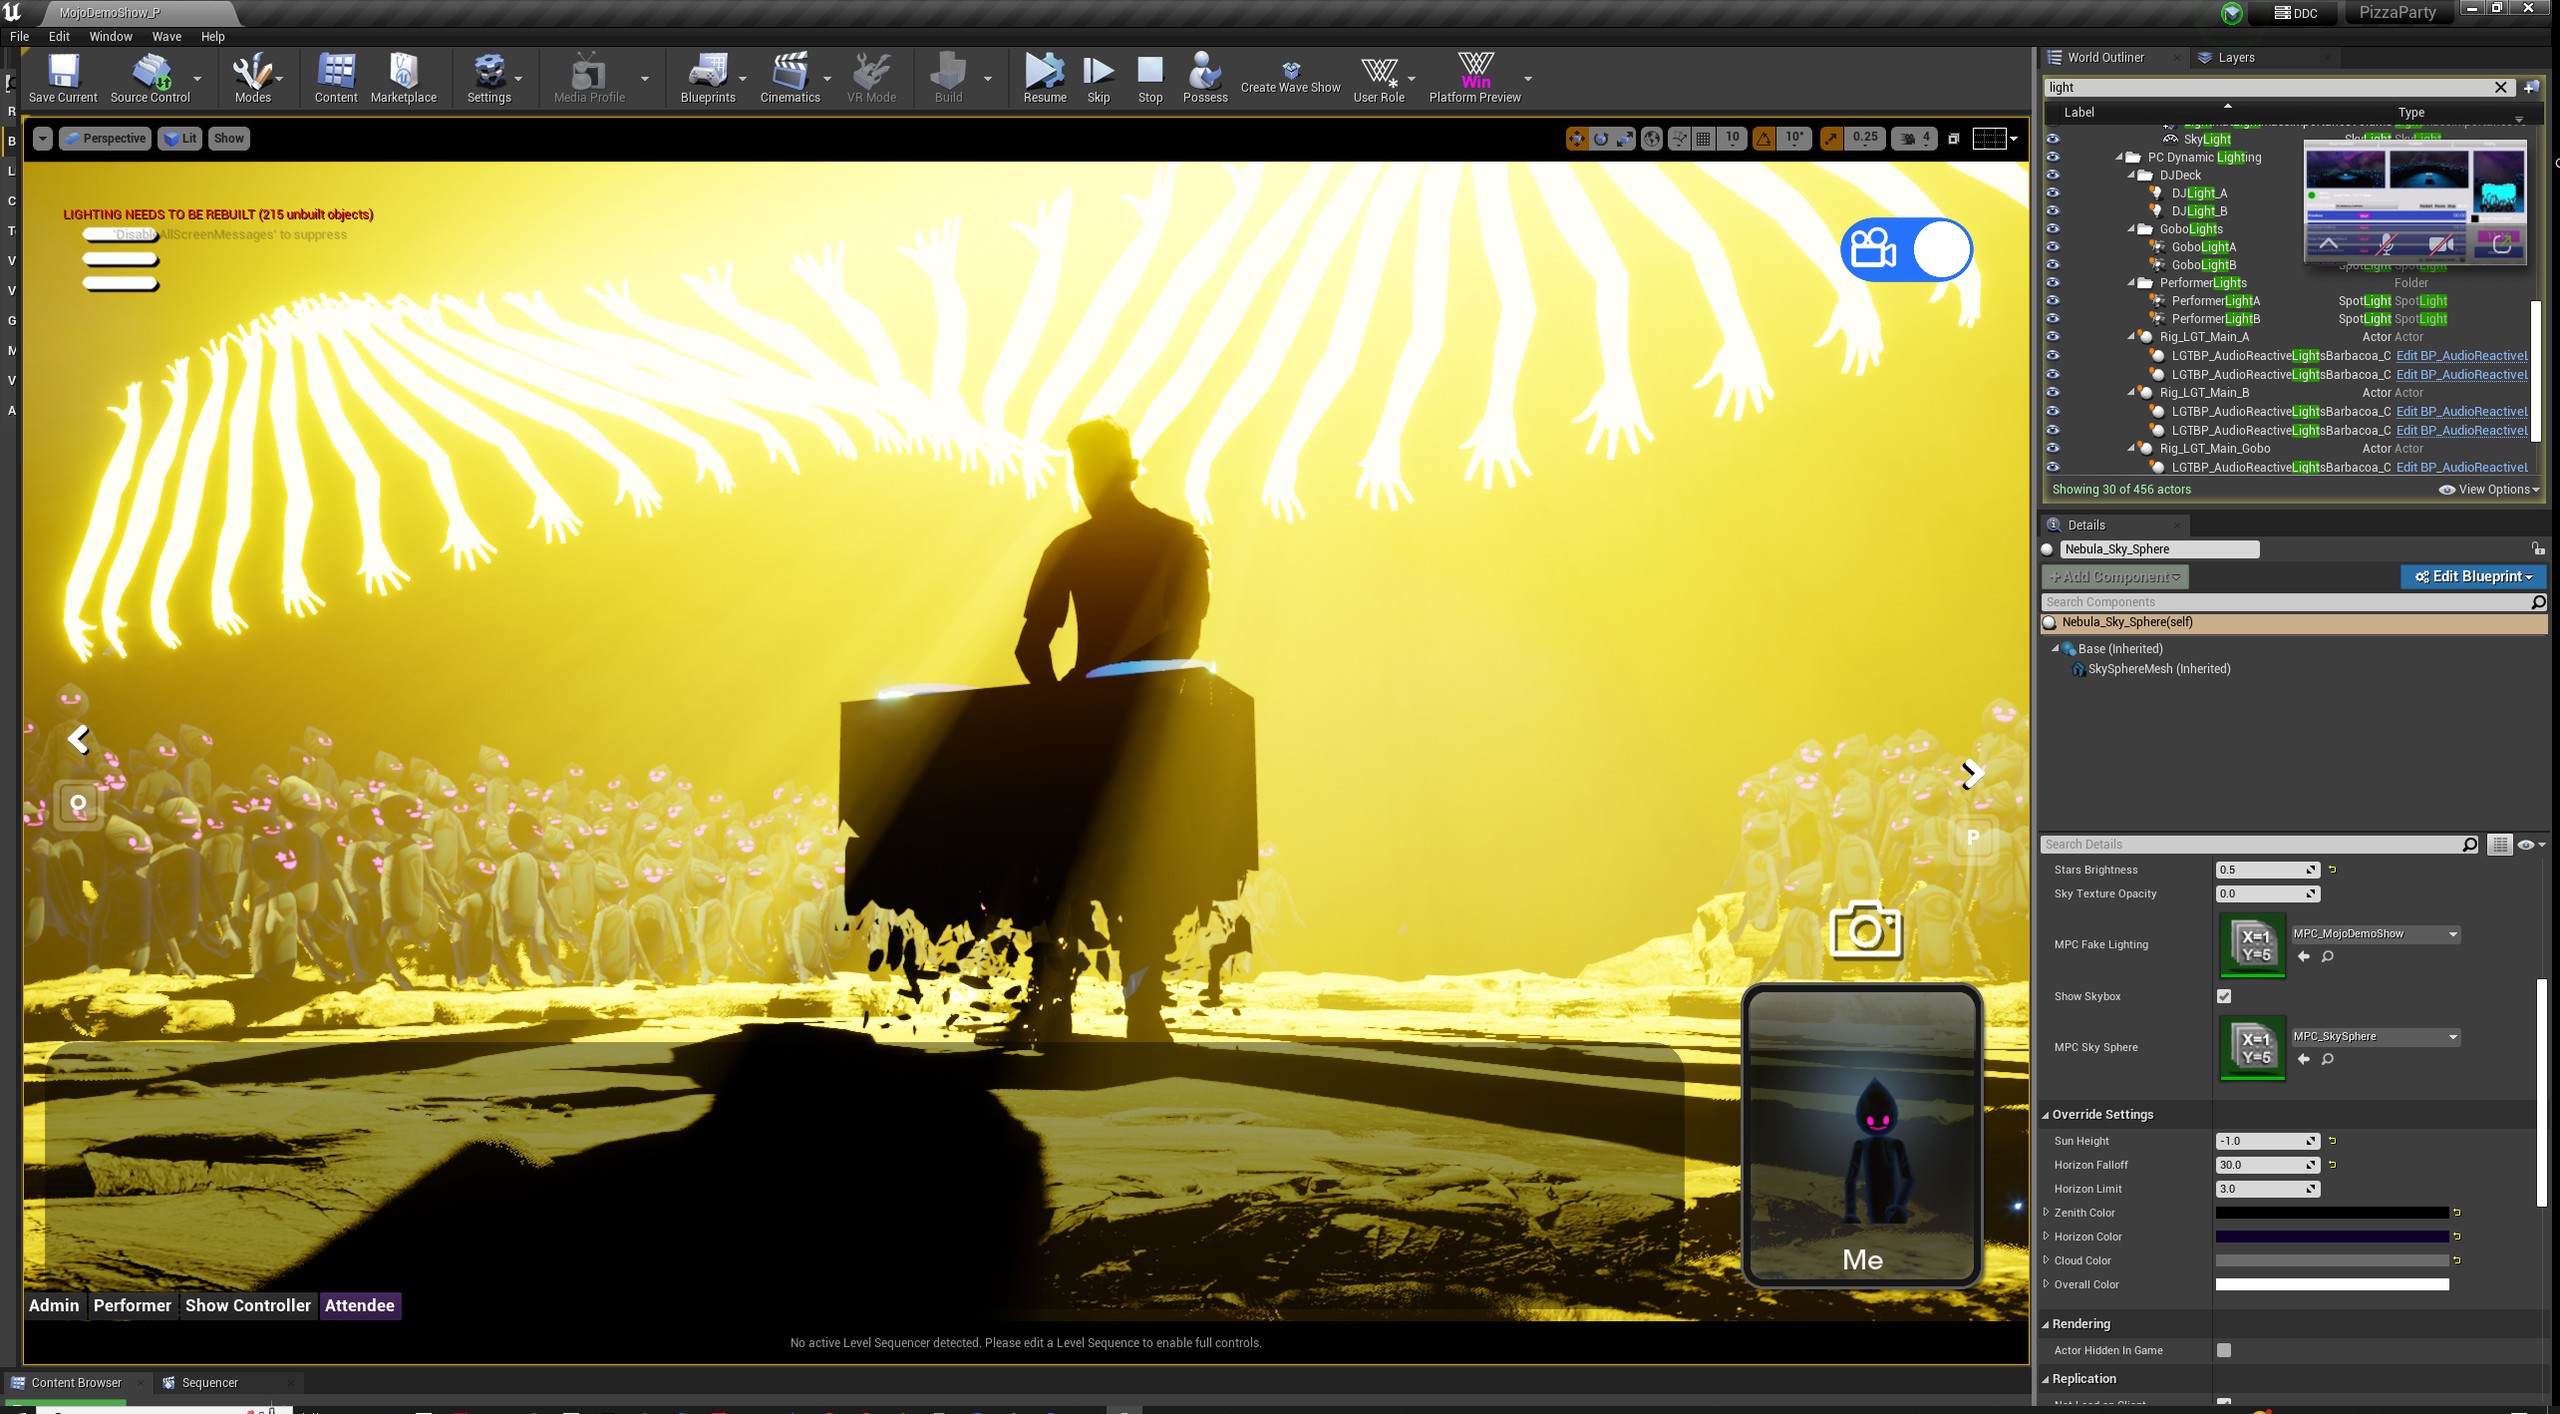Click the Show Controller role button
The width and height of the screenshot is (2560, 1414).
click(x=248, y=1306)
